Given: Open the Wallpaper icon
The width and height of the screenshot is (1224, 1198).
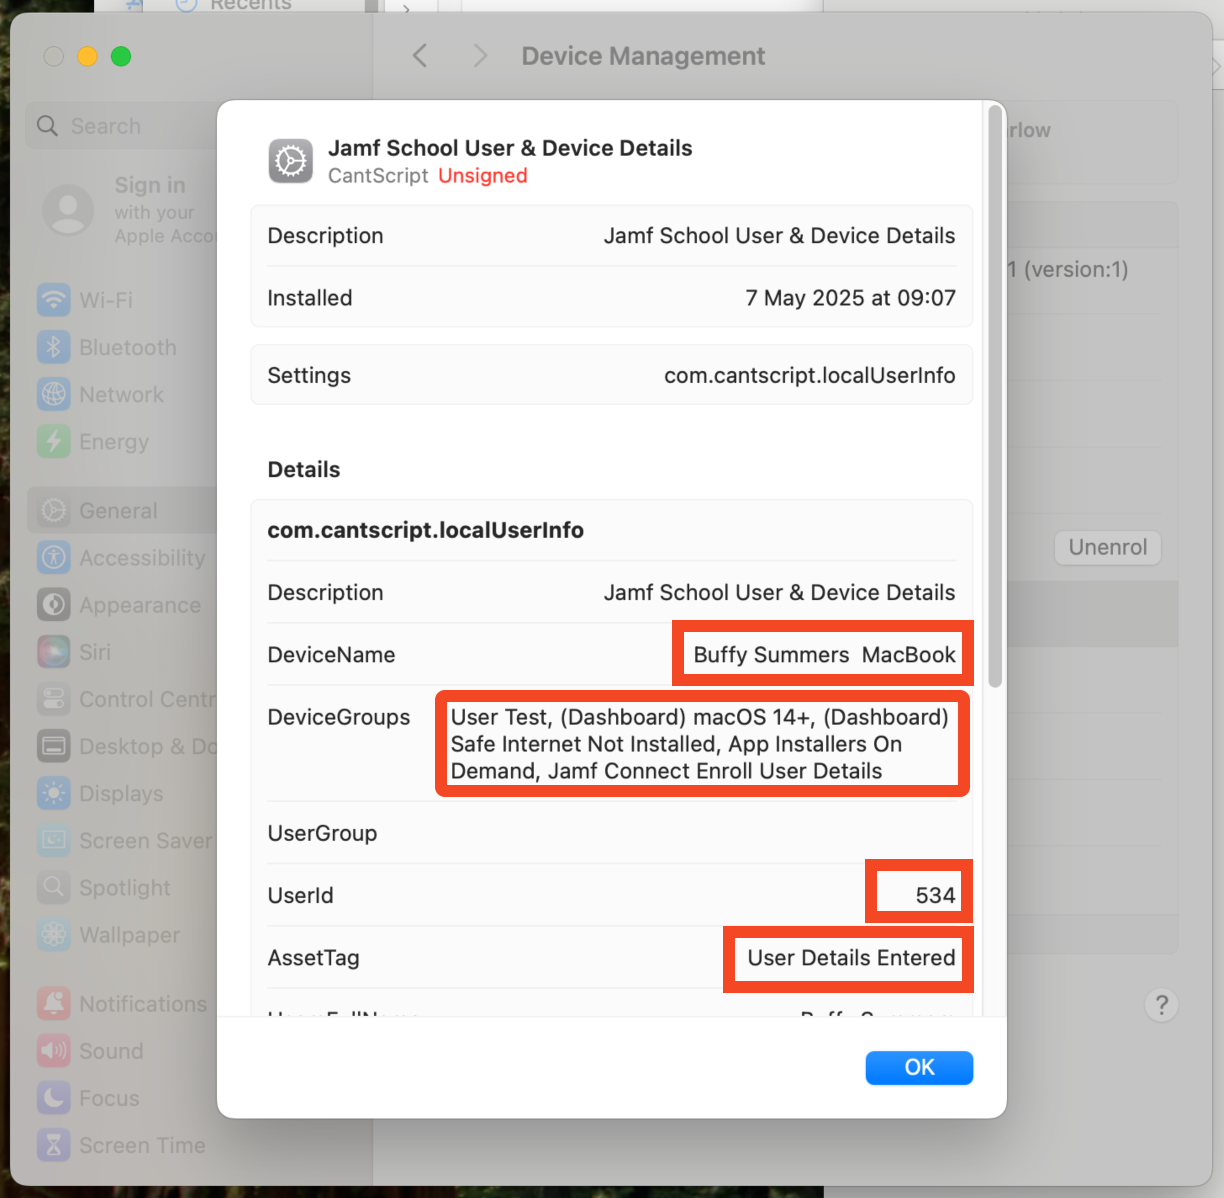Looking at the screenshot, I should click(54, 935).
